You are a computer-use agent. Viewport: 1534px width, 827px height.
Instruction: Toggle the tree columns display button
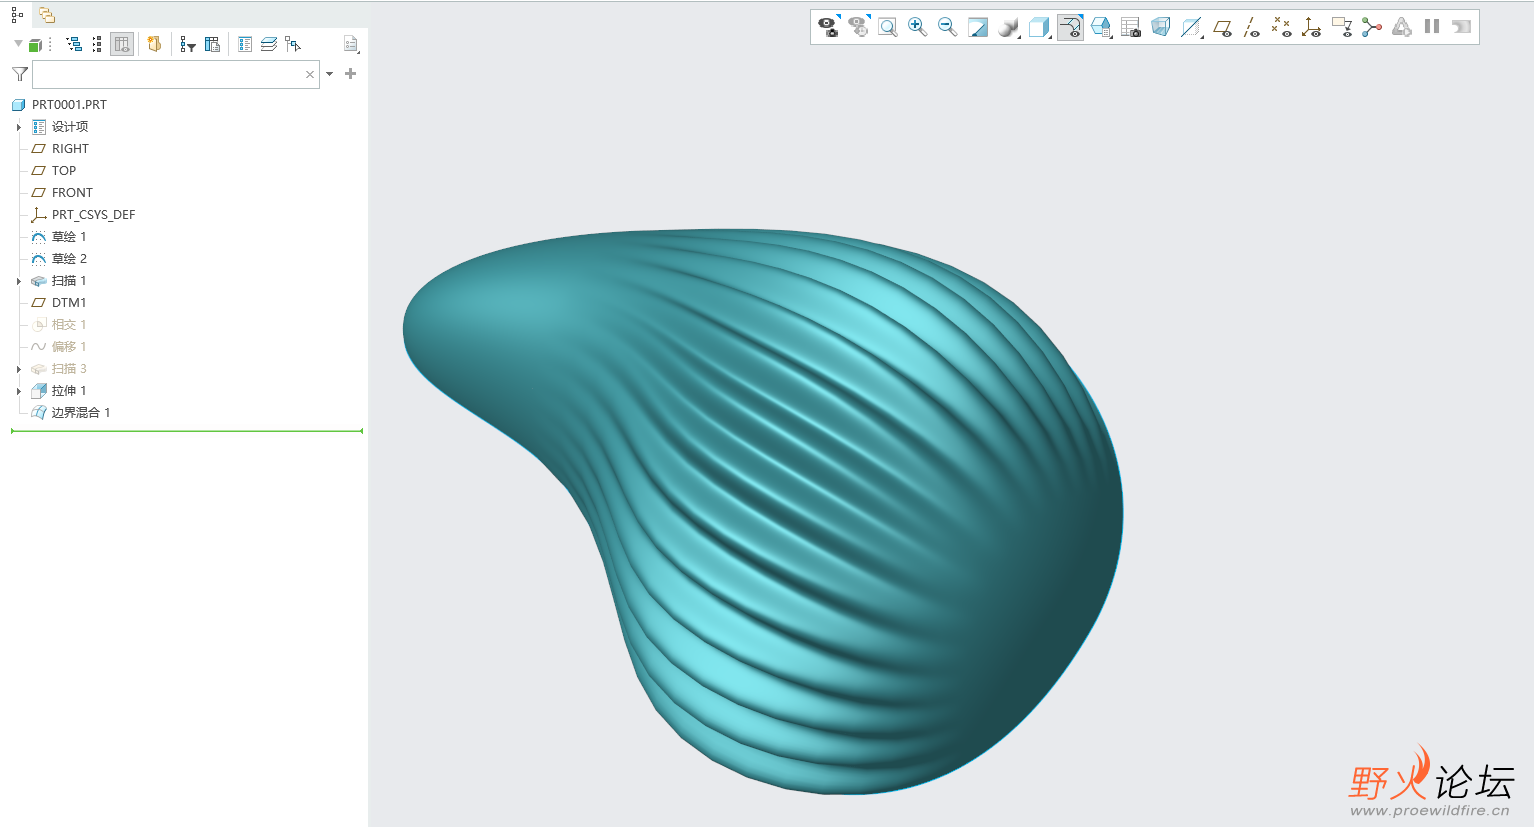[122, 44]
